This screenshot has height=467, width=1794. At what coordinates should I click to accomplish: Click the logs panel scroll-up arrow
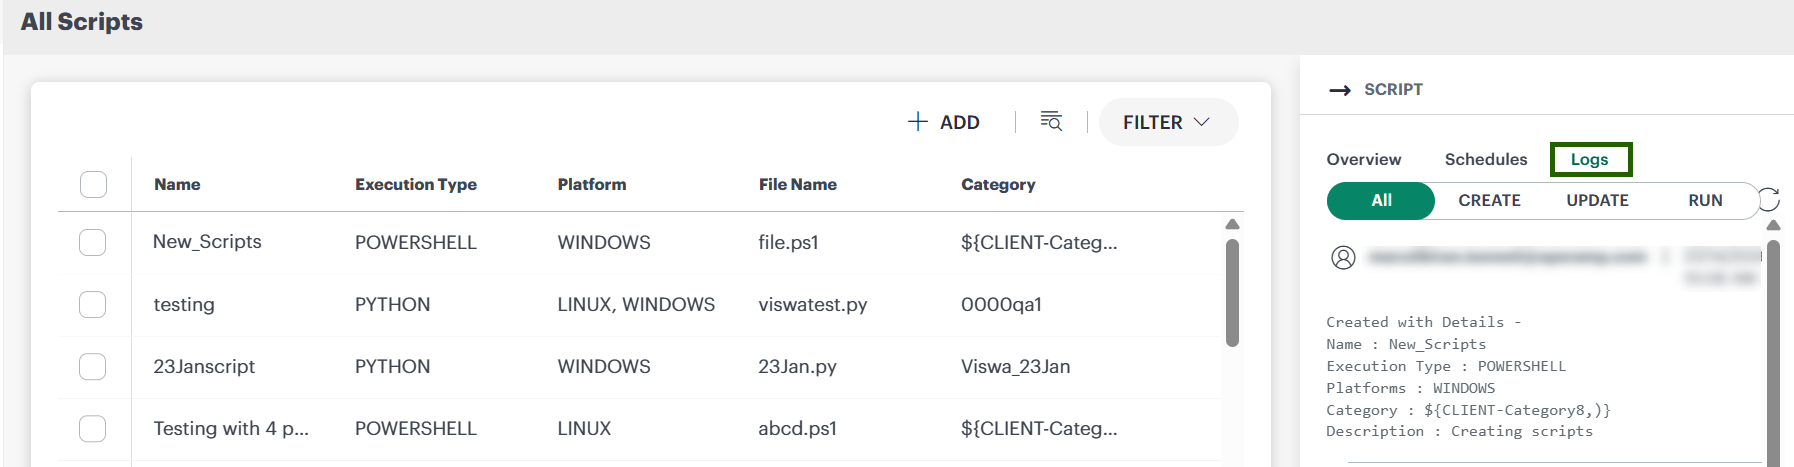(1773, 226)
